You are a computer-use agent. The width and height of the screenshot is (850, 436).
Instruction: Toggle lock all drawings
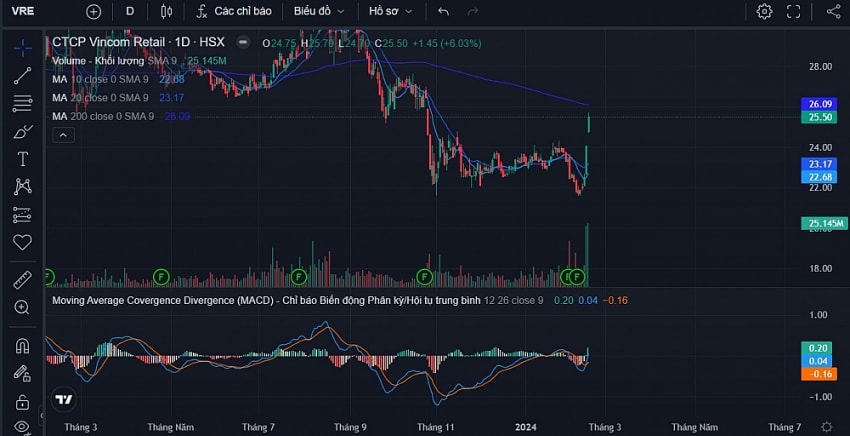pyautogui.click(x=22, y=402)
